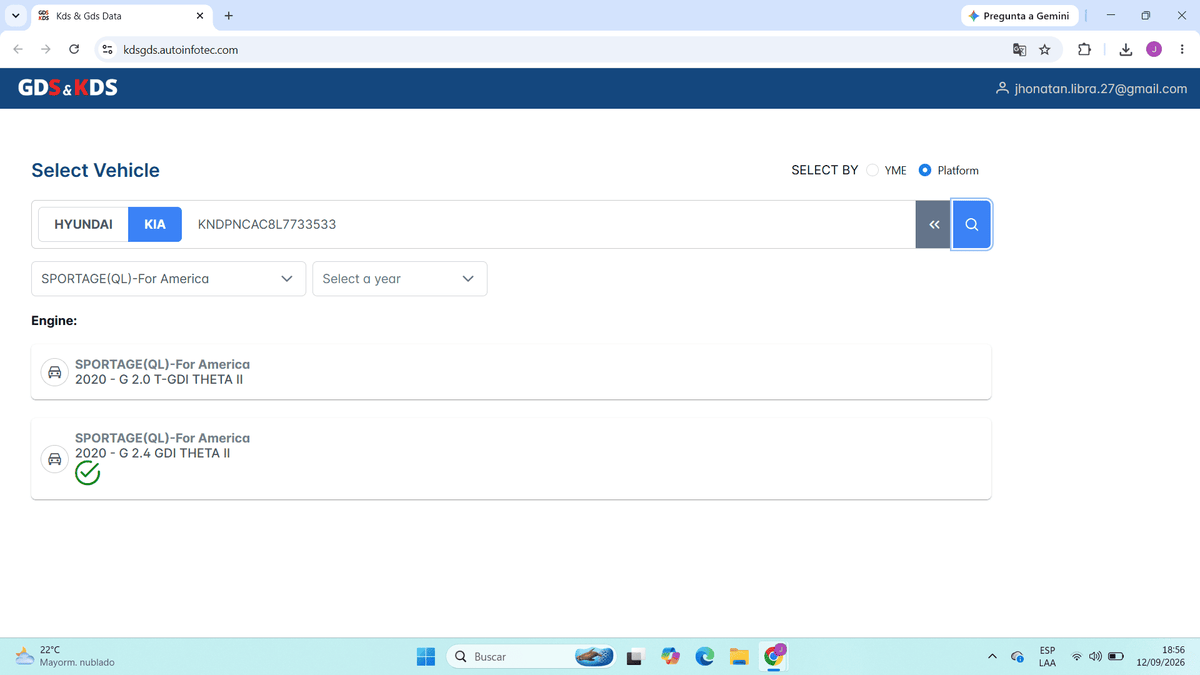Image resolution: width=1200 pixels, height=675 pixels.
Task: Open the ESP LAA language indicator
Action: pyautogui.click(x=1047, y=656)
